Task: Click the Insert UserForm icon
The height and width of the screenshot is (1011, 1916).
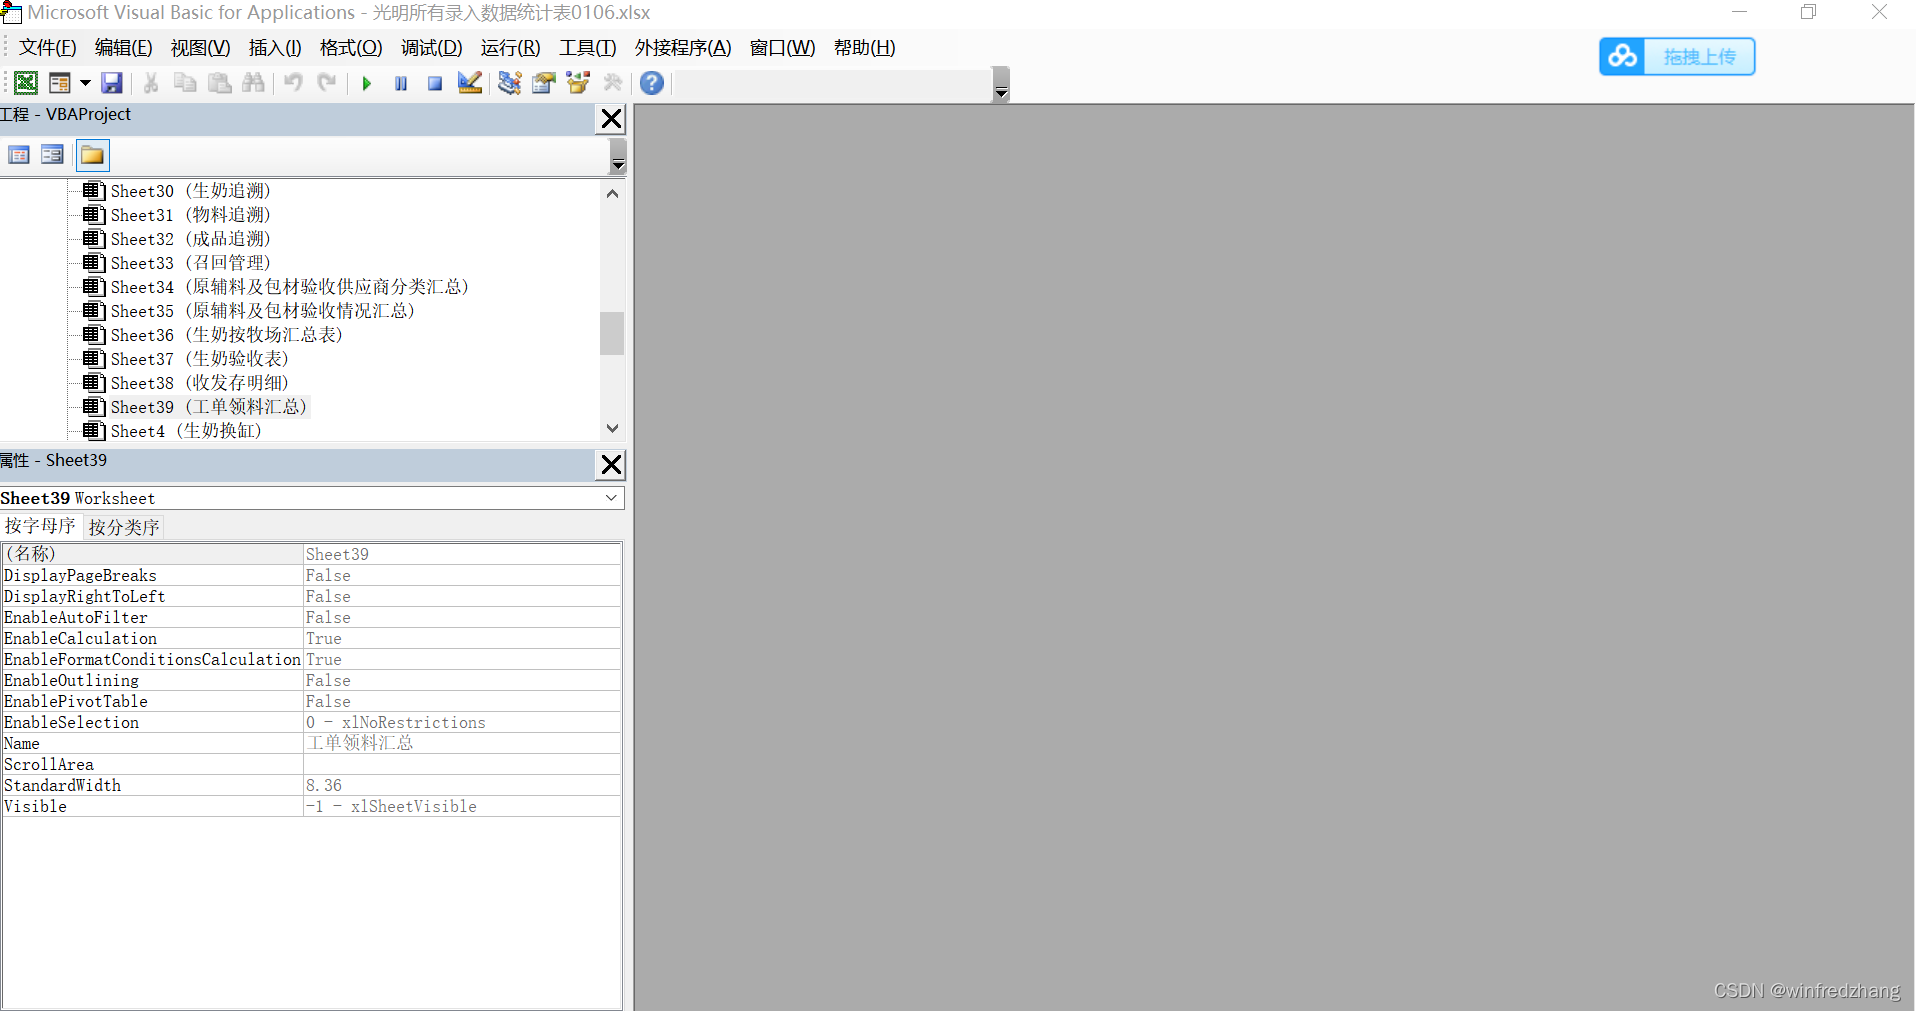Action: [60, 83]
